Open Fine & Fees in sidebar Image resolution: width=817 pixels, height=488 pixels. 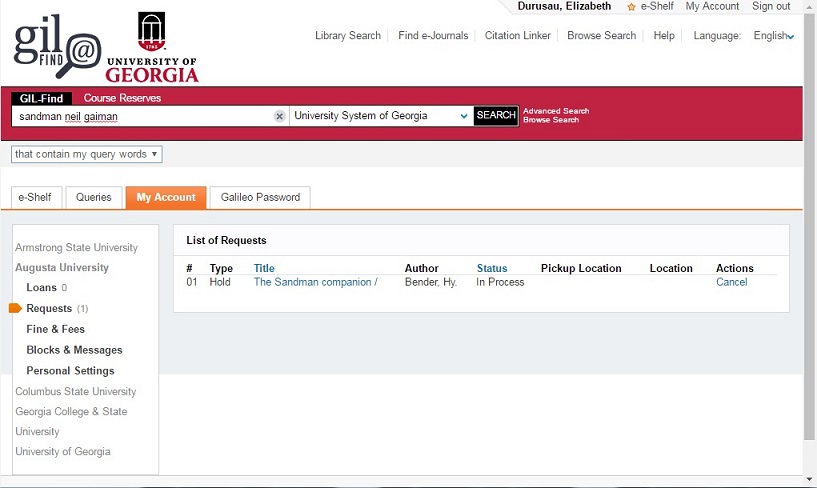pos(55,329)
